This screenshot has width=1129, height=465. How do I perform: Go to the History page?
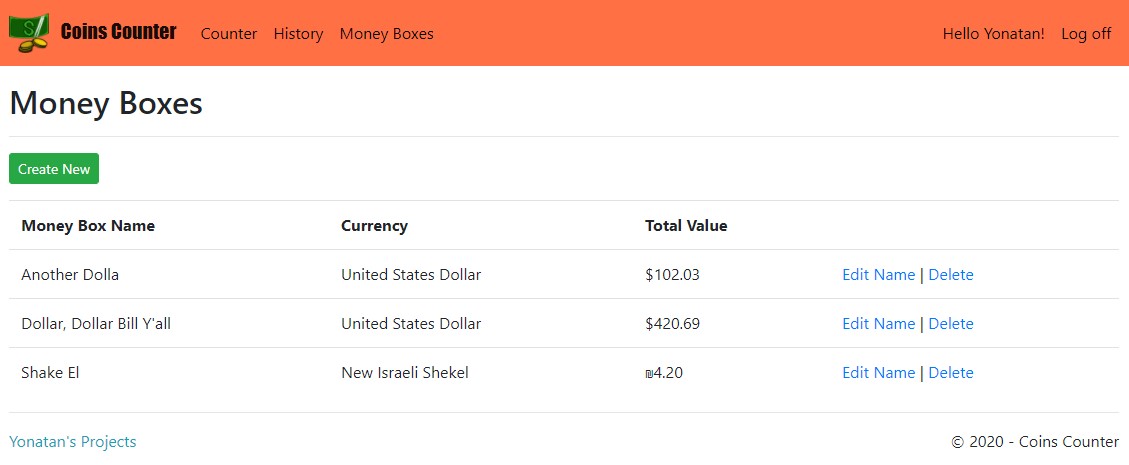coord(298,34)
